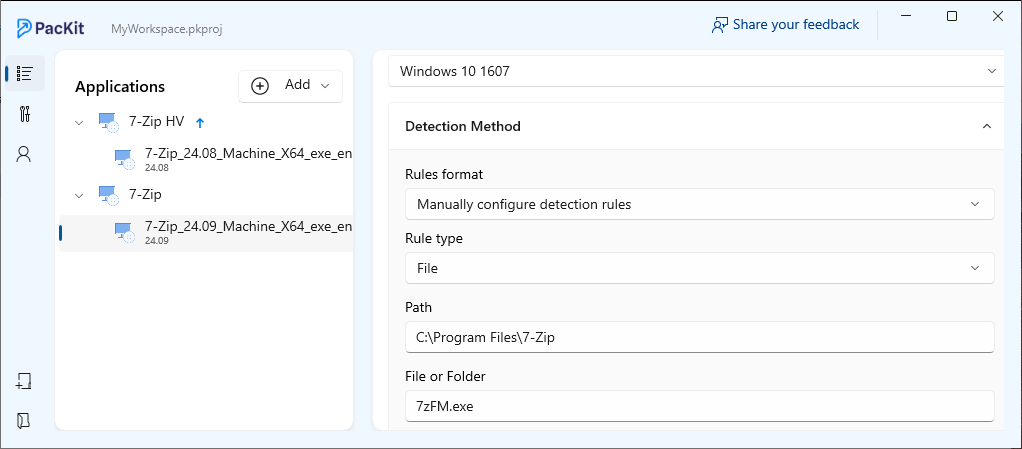Select 7-Zip_24.08_Machine_X64_exe package

click(x=248, y=154)
